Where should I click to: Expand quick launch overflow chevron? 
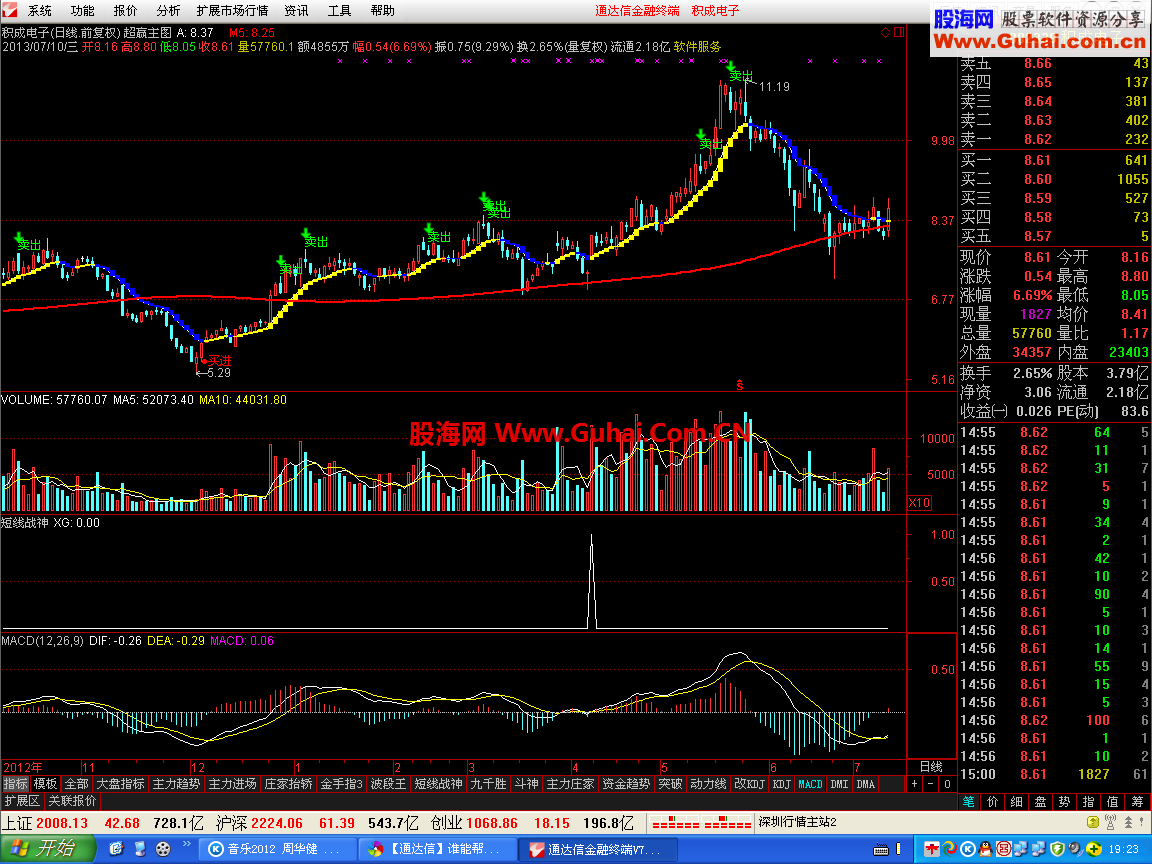(187, 845)
